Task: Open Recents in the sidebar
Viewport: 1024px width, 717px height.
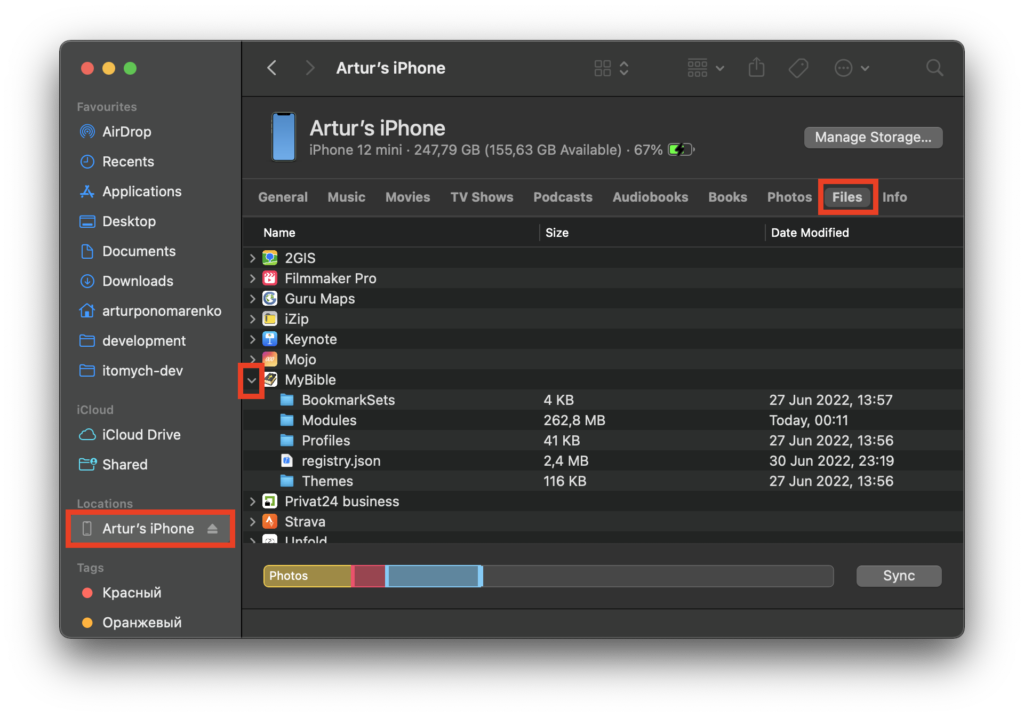Action: (x=128, y=162)
